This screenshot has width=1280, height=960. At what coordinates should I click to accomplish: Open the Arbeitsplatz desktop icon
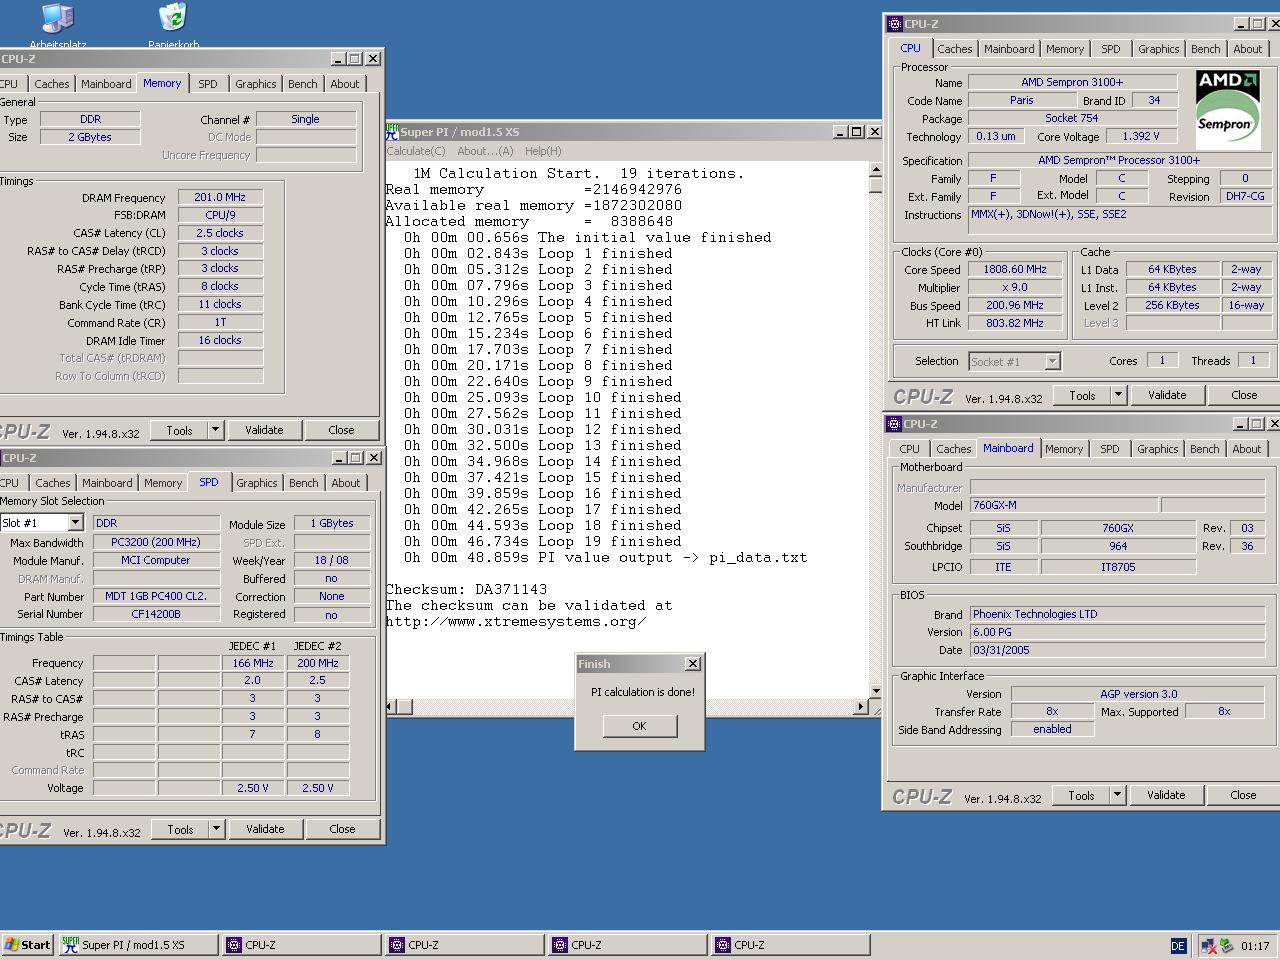(58, 25)
